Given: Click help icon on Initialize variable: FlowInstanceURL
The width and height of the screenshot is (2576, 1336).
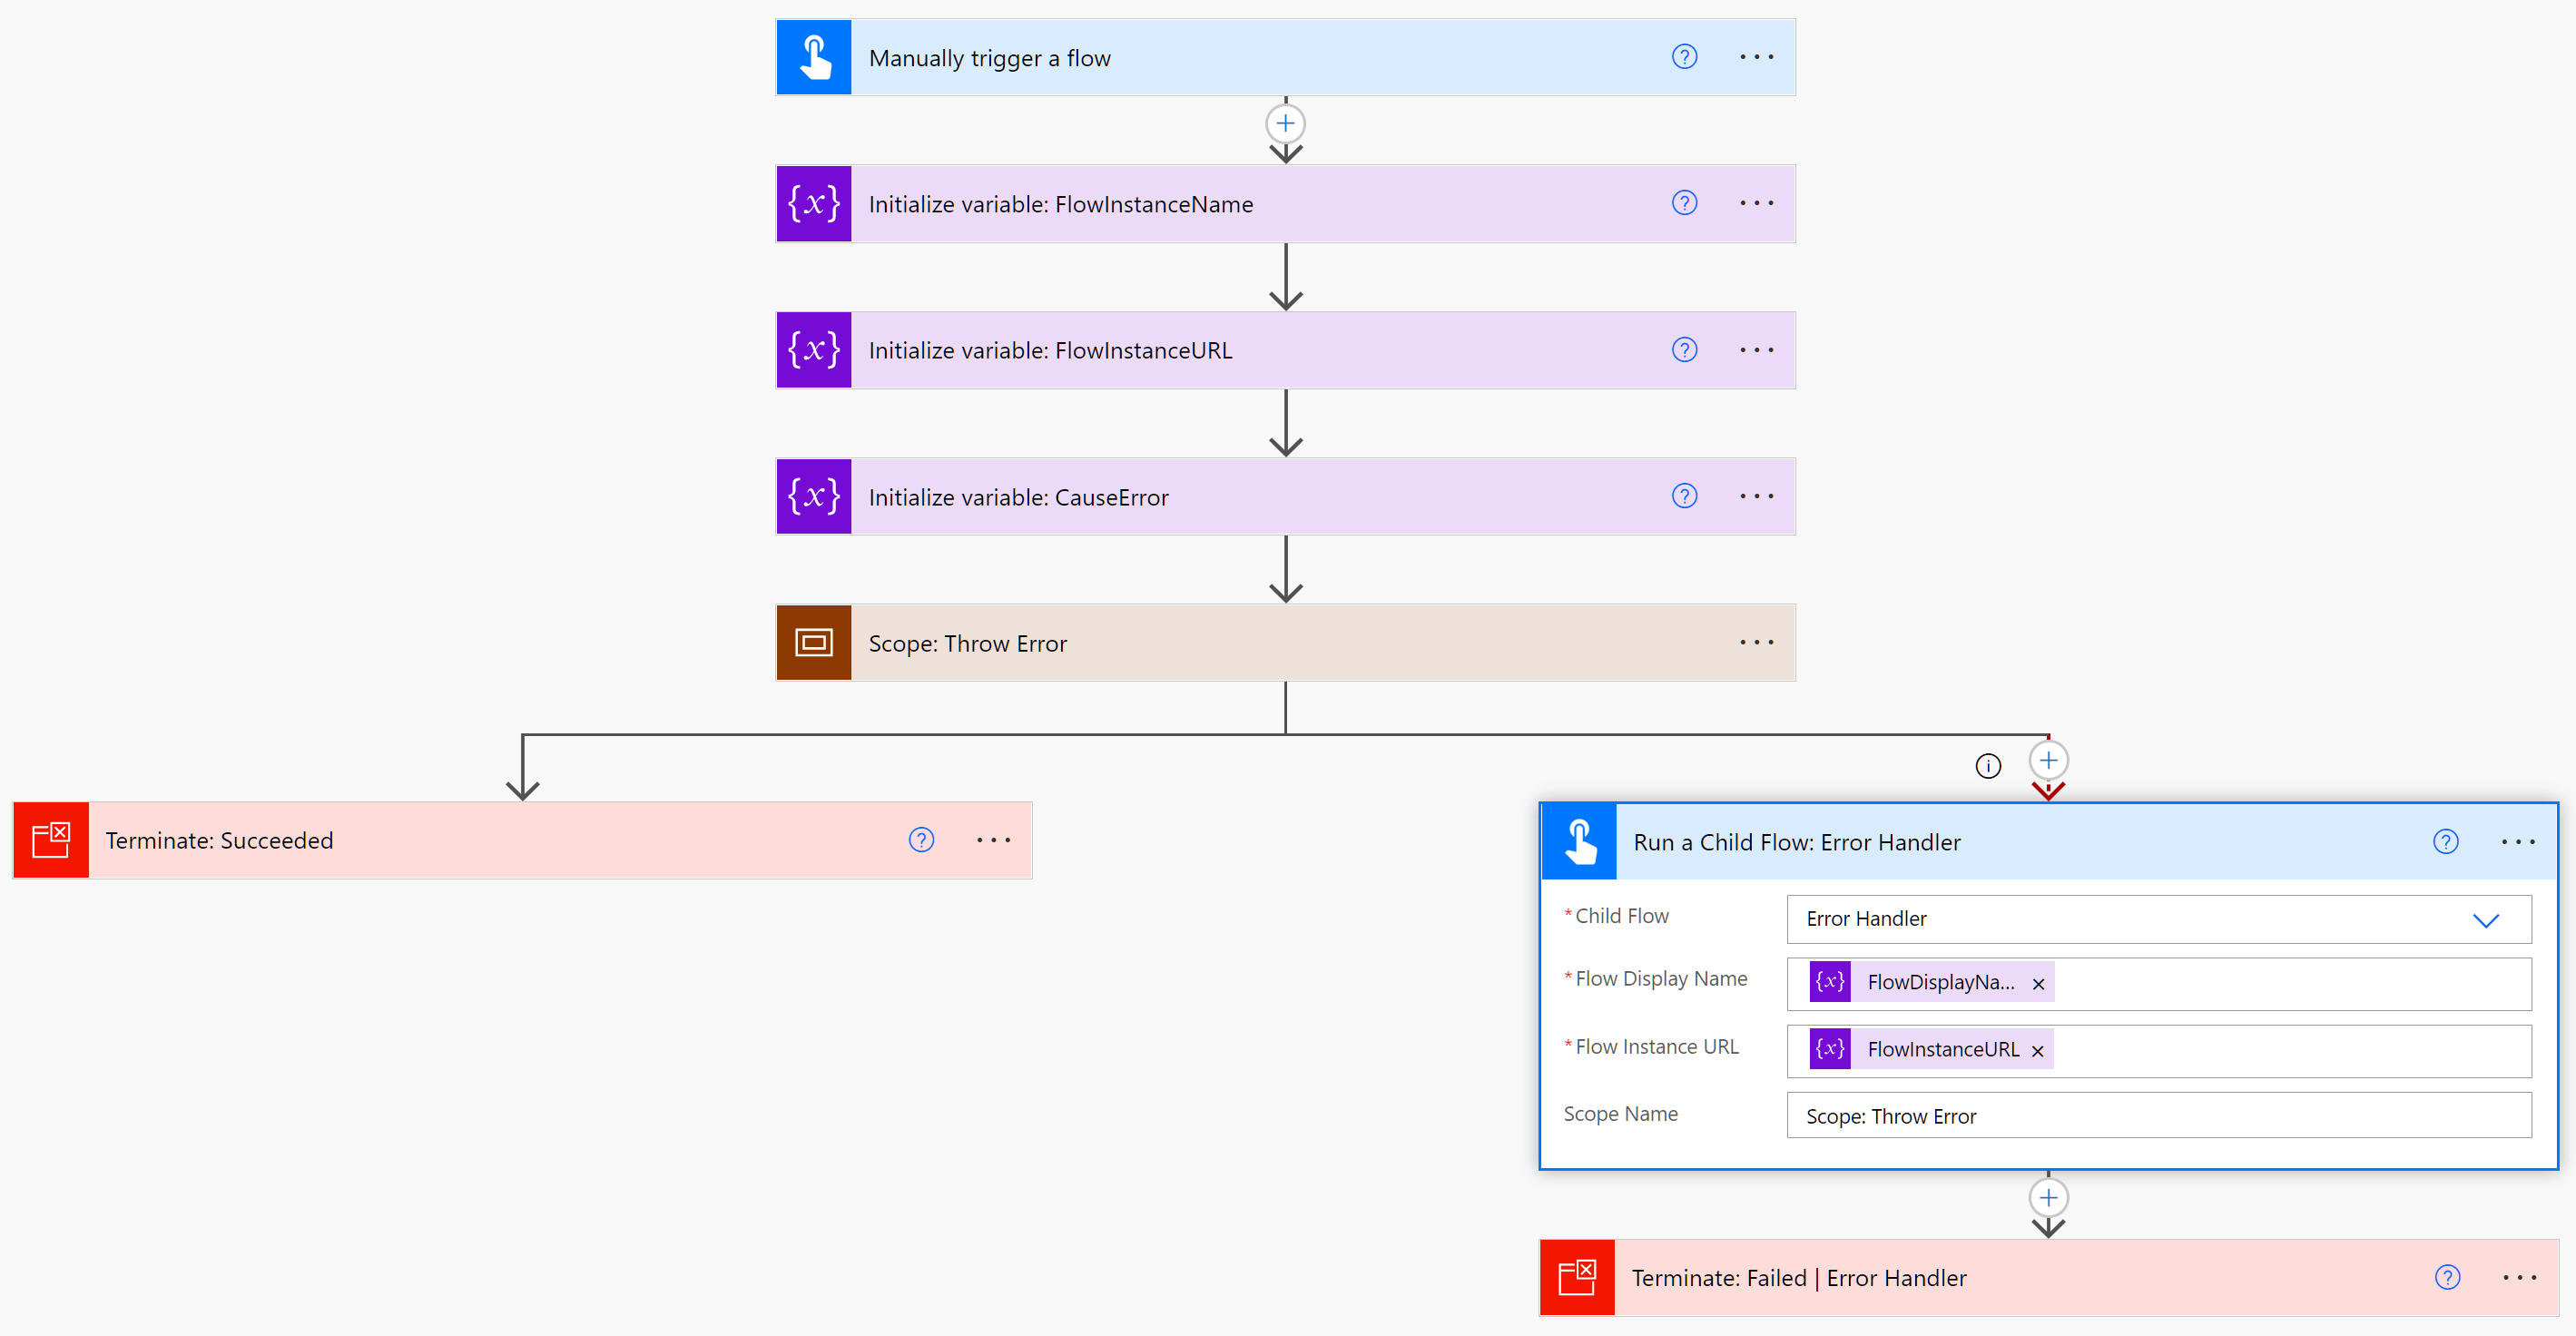Looking at the screenshot, I should click(x=1684, y=350).
